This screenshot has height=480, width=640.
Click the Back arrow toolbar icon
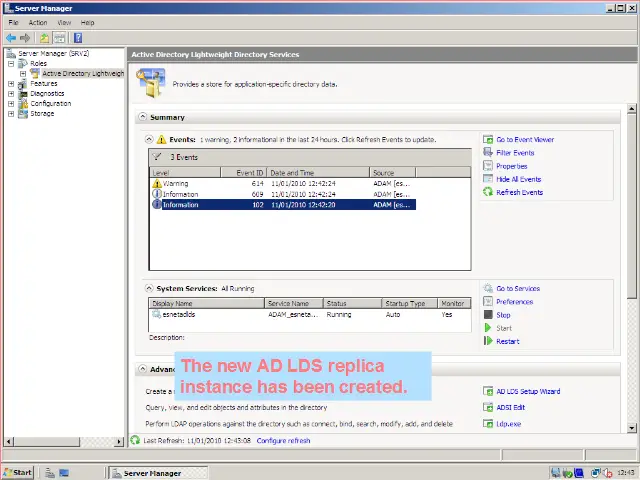coord(11,38)
